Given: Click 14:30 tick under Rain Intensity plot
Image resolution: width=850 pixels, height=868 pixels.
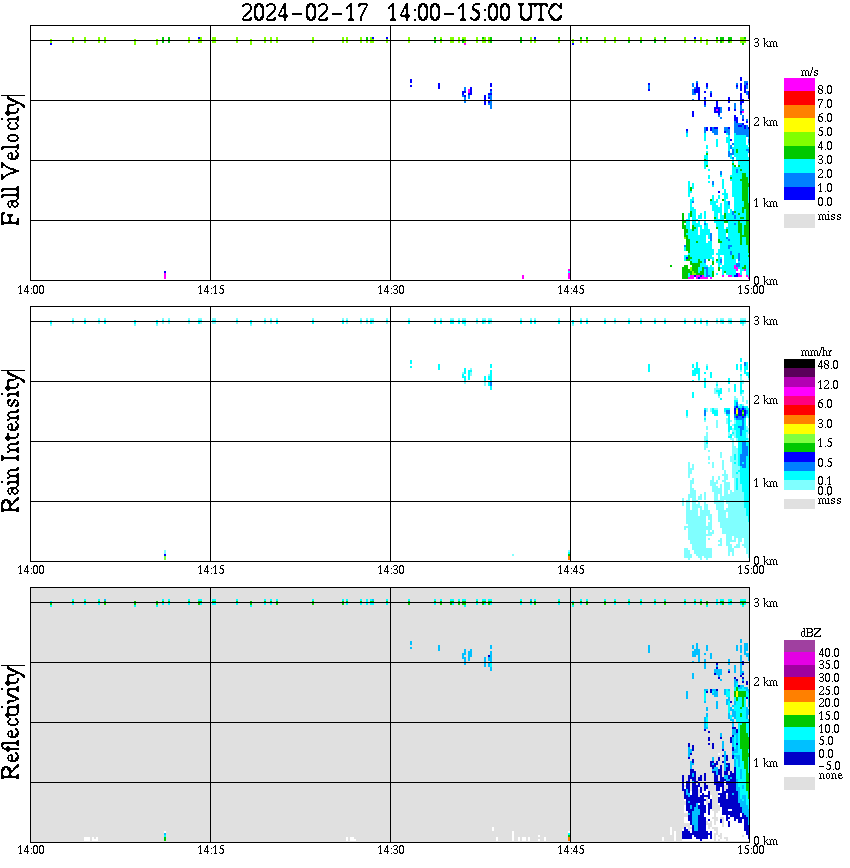Looking at the screenshot, I should coord(390,570).
